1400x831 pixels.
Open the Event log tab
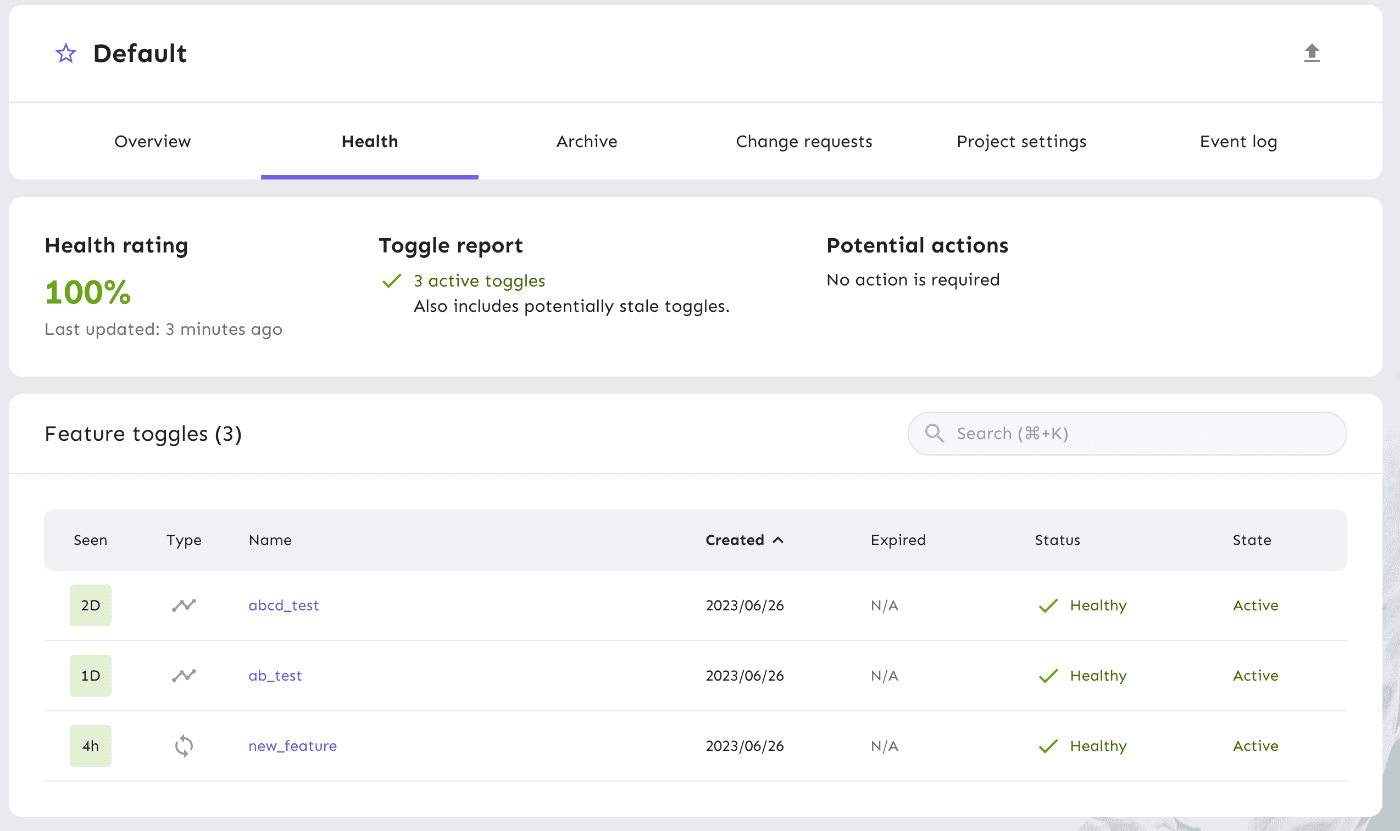pyautogui.click(x=1238, y=142)
